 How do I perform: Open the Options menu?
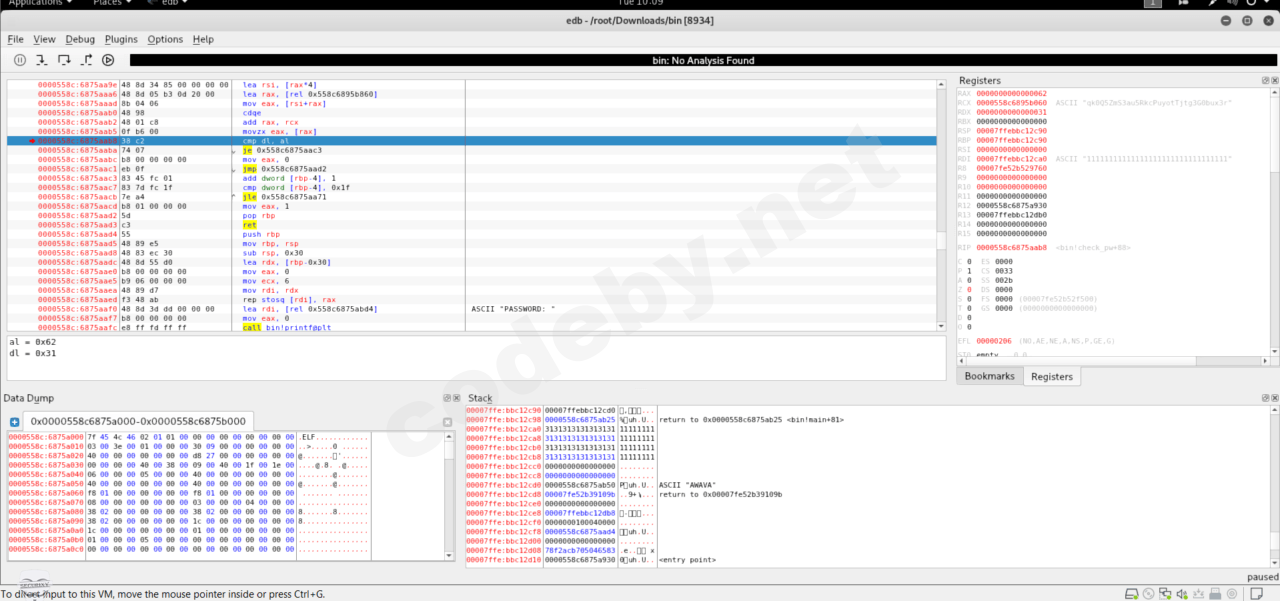click(165, 39)
